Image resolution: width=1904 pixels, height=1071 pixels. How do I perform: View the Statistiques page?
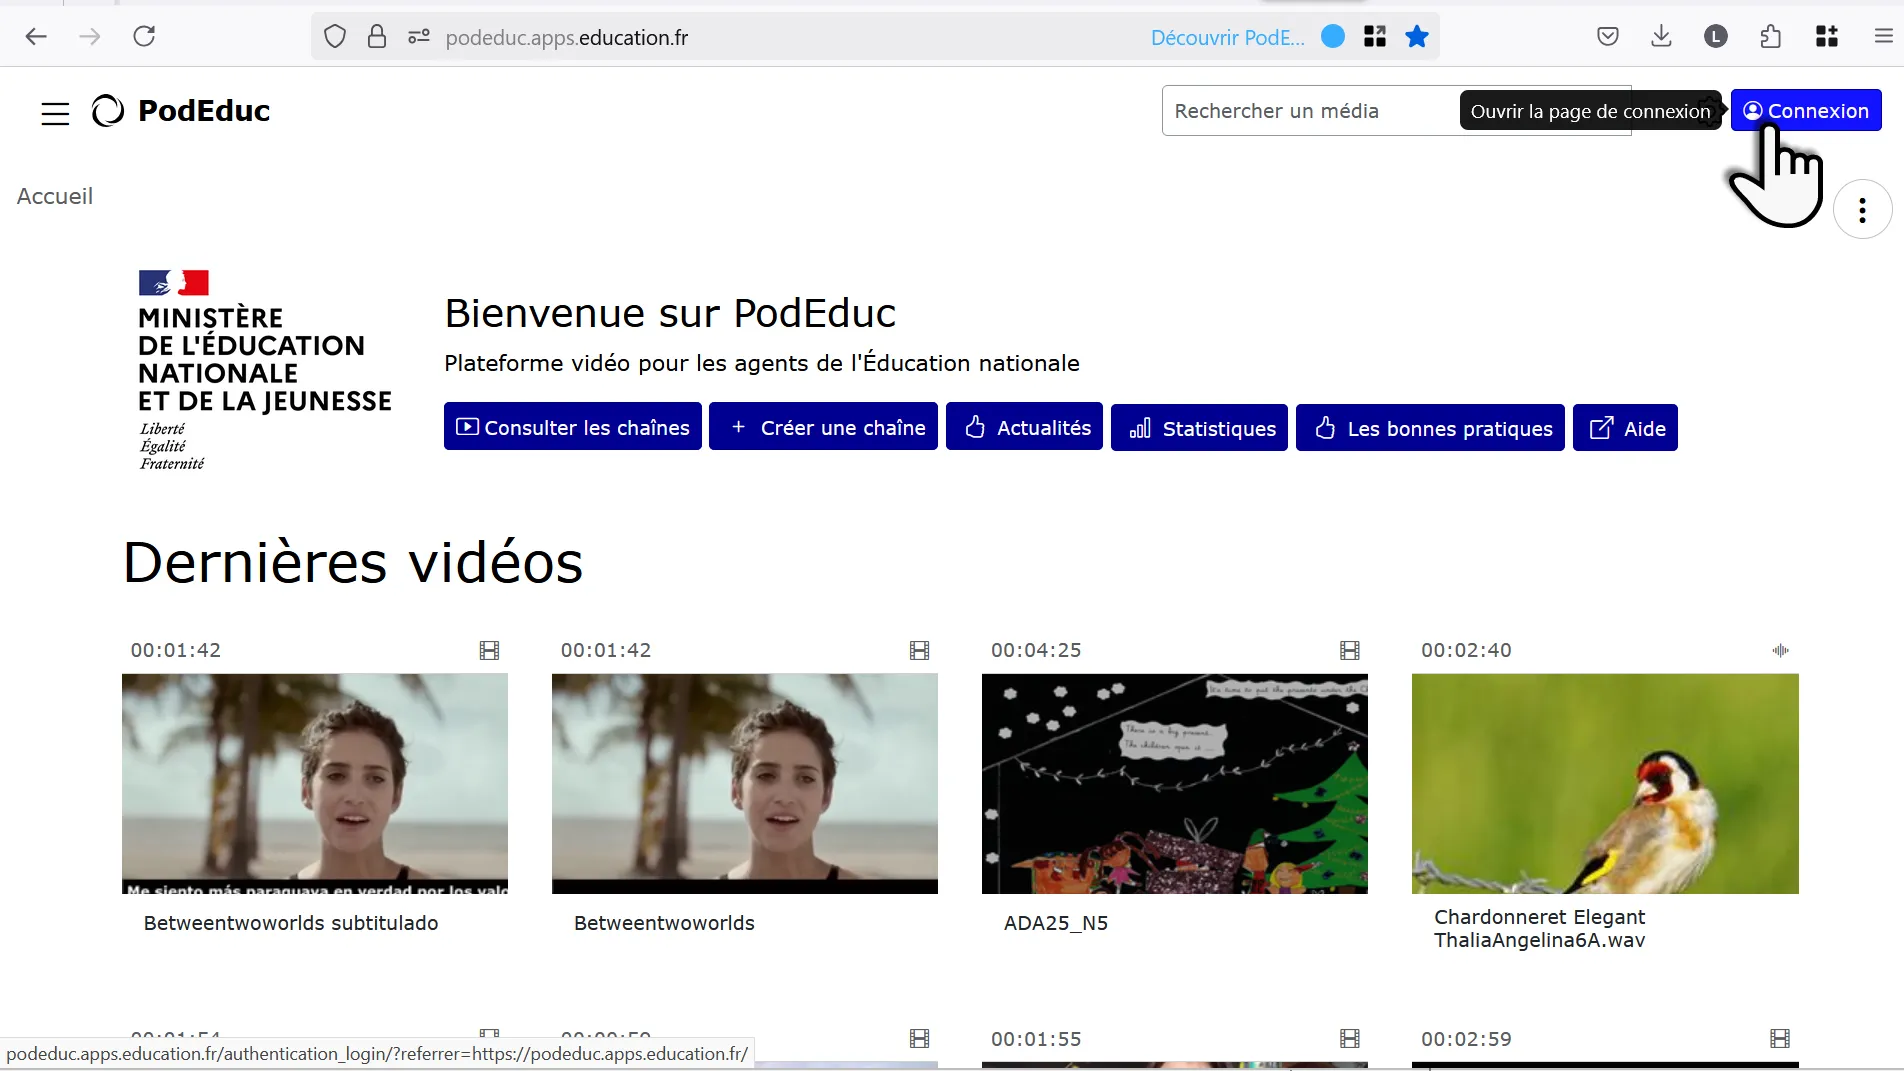coord(1199,428)
